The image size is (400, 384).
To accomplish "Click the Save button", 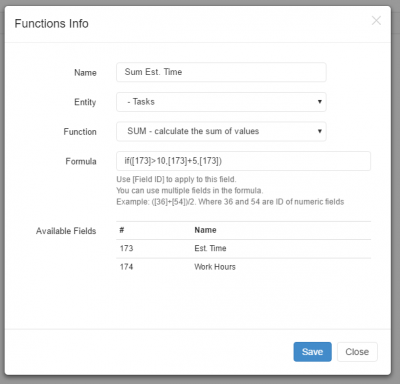I will click(x=312, y=352).
